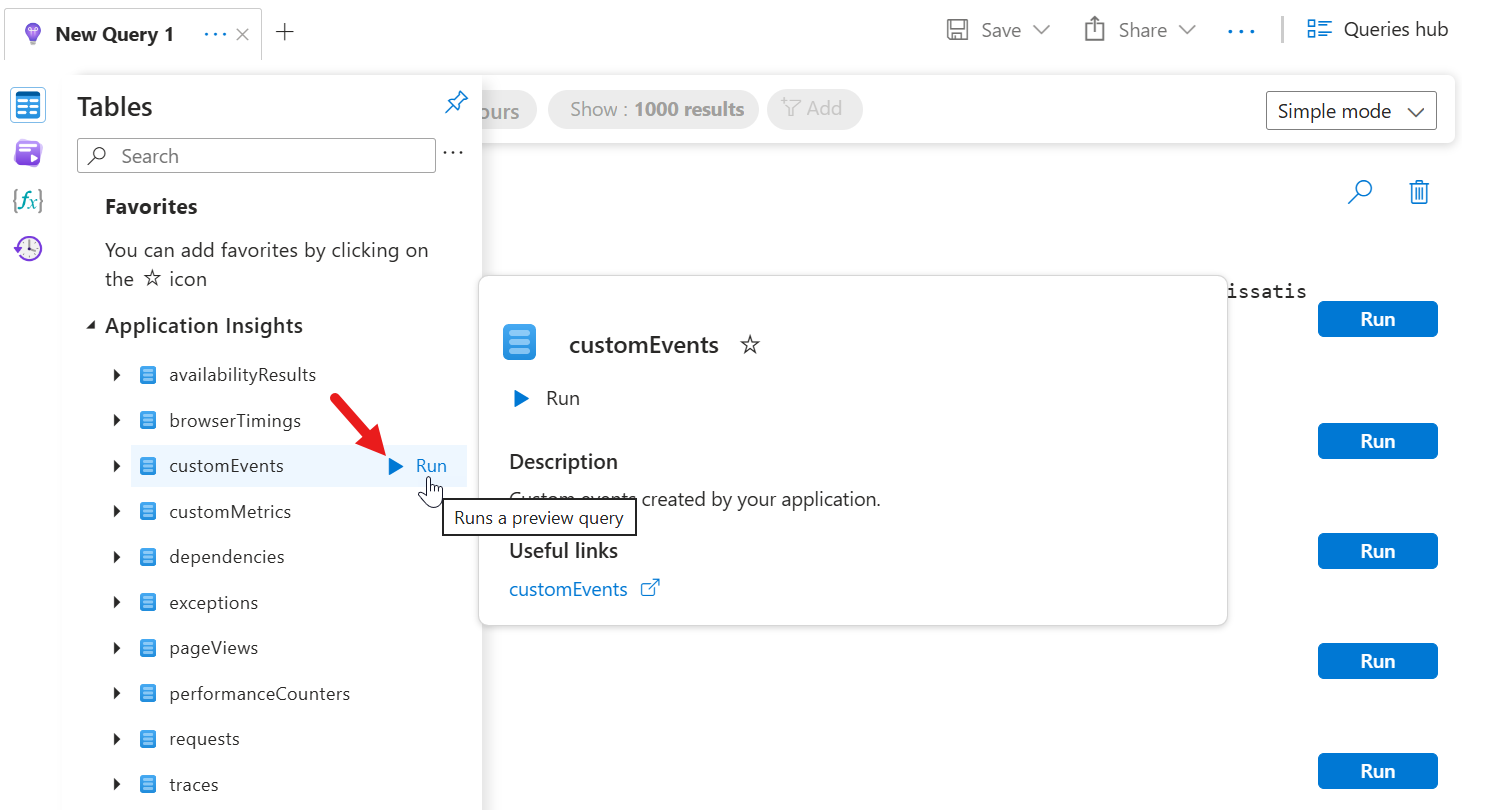Open the Functions panel
This screenshot has width=1491, height=810.
coord(27,200)
